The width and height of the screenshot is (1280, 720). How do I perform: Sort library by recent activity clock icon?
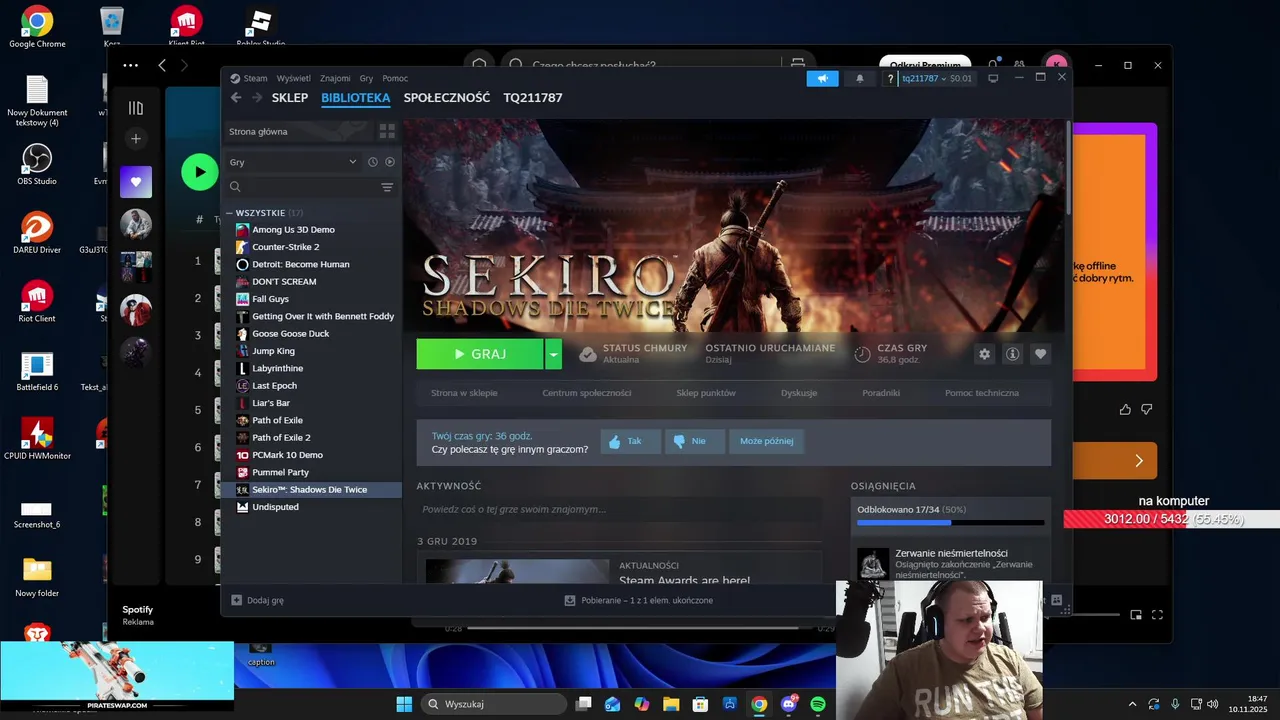pyautogui.click(x=373, y=162)
